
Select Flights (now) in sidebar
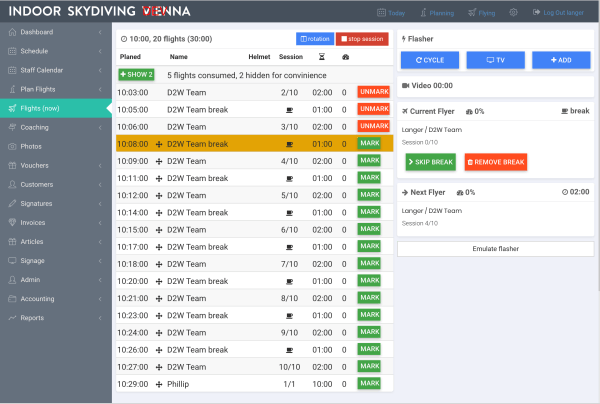click(x=56, y=108)
